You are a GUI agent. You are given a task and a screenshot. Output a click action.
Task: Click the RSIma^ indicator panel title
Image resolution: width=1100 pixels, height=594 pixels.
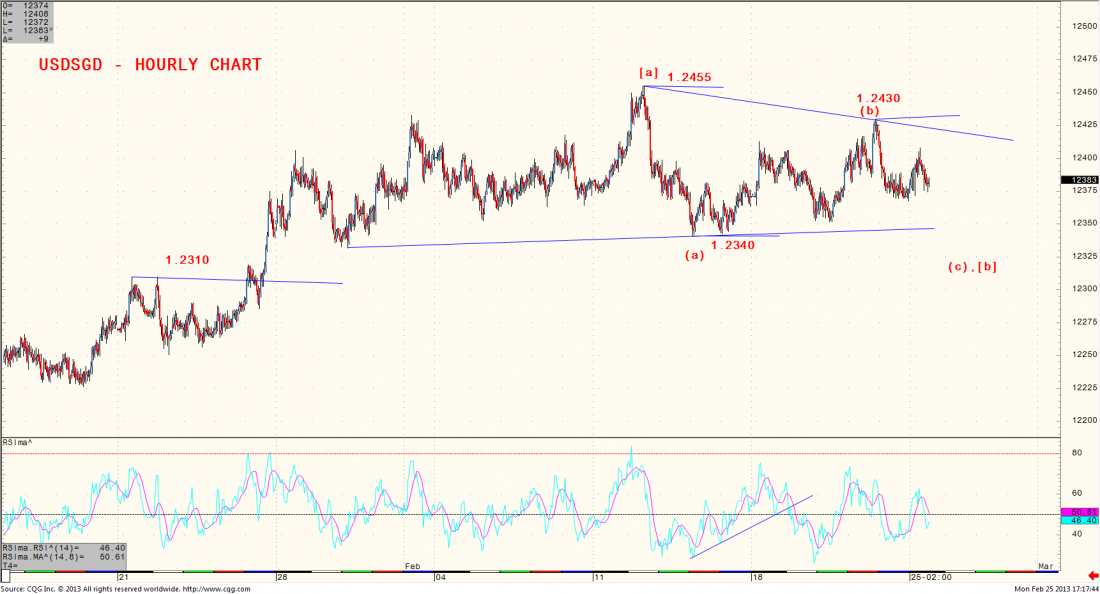[18, 442]
